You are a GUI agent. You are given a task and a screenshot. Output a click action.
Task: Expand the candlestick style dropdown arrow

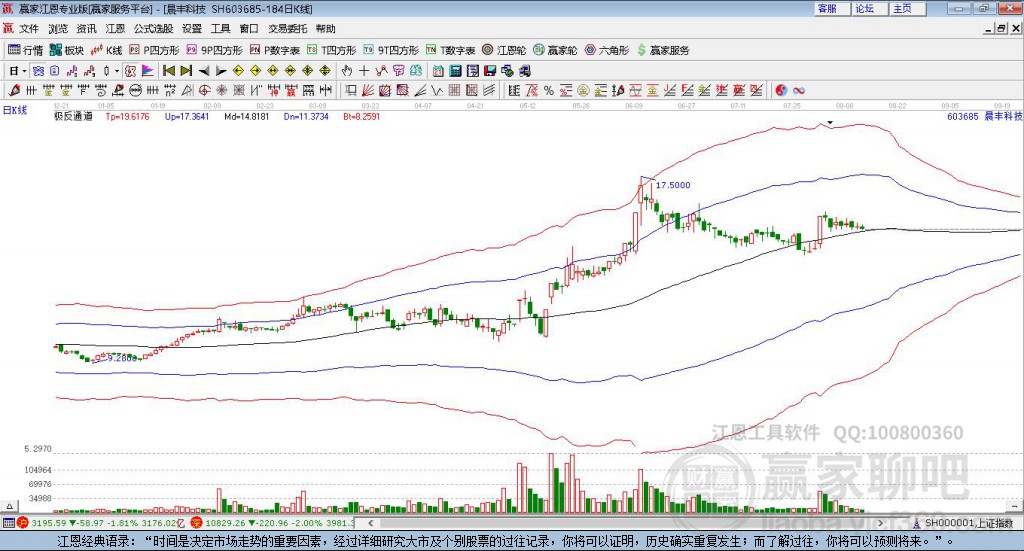click(117, 71)
